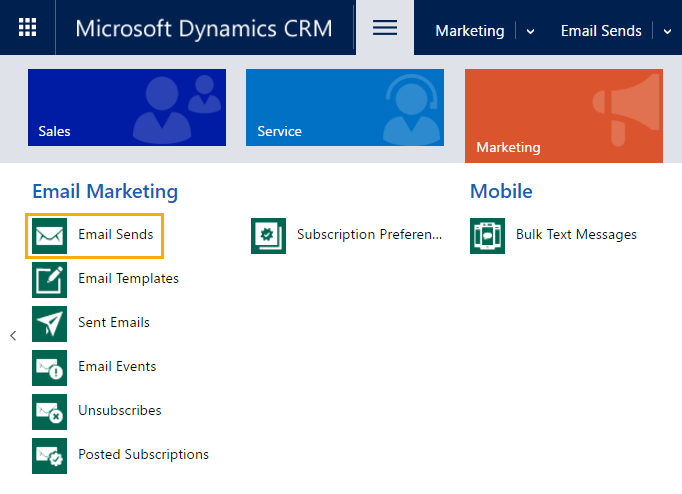Open the orange Marketing area tile

point(563,115)
